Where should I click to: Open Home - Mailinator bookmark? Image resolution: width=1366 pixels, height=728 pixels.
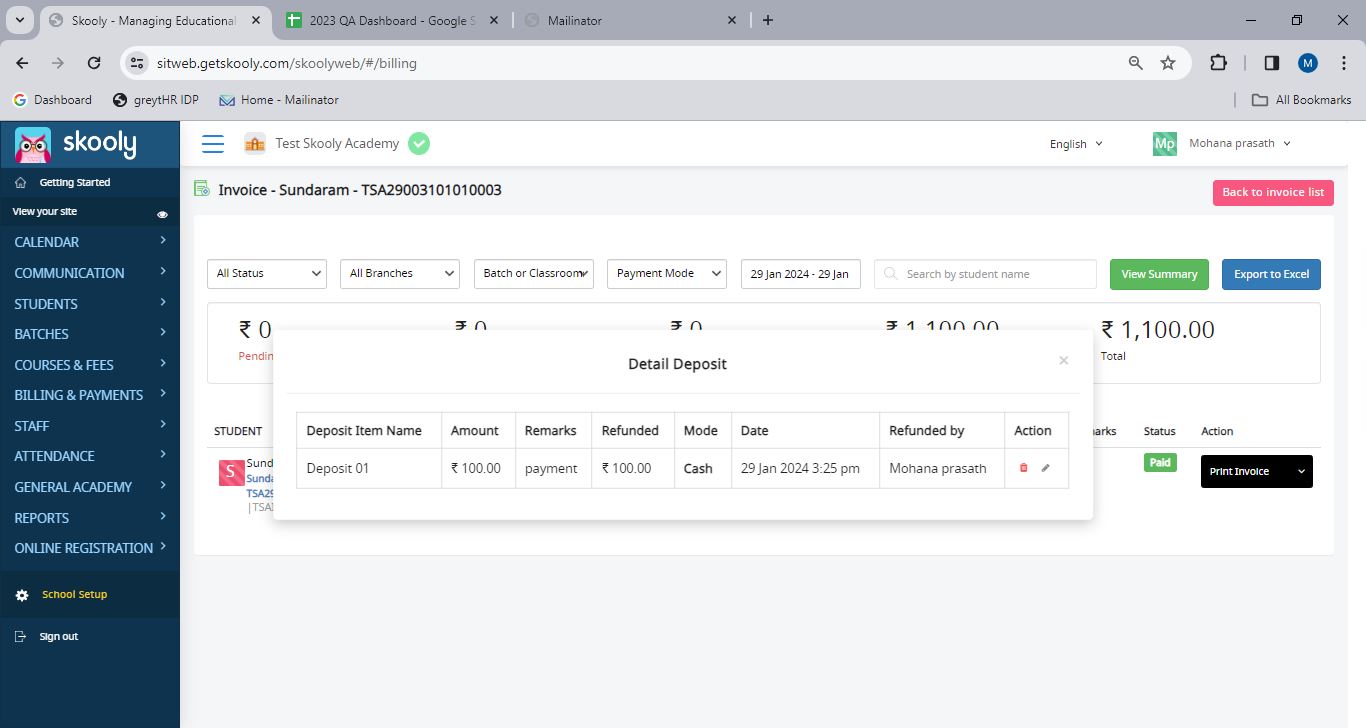tap(279, 100)
